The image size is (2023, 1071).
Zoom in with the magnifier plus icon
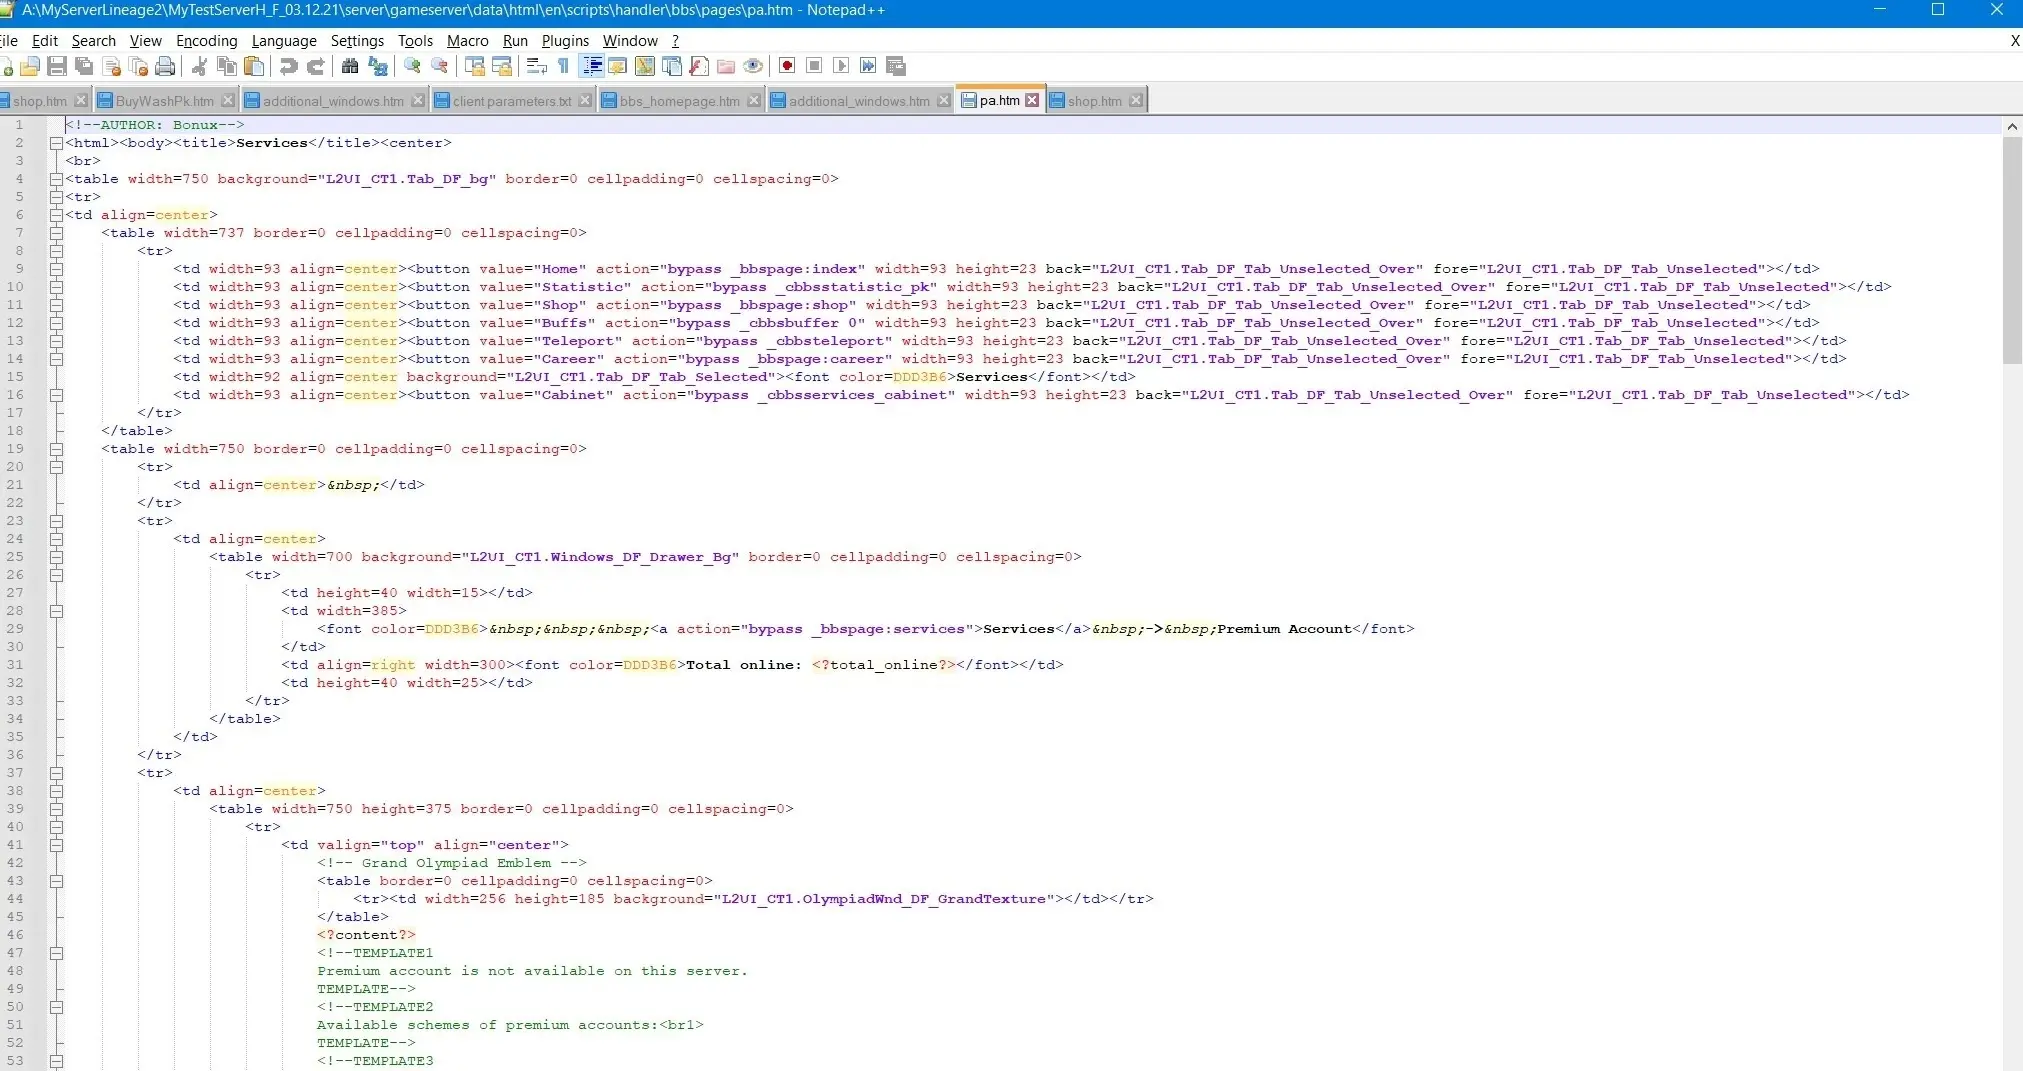click(412, 66)
